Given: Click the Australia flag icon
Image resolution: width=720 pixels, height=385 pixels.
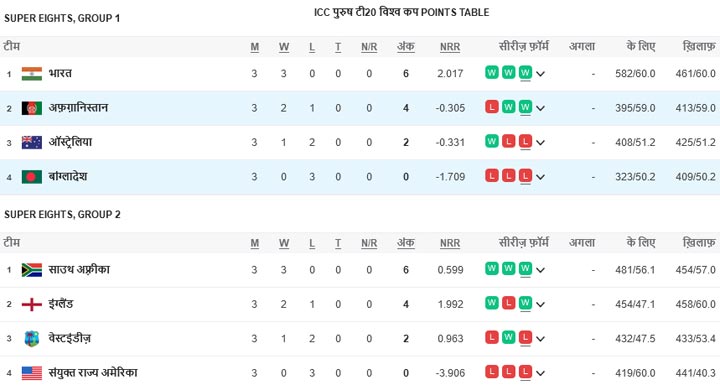Looking at the screenshot, I should (32, 142).
